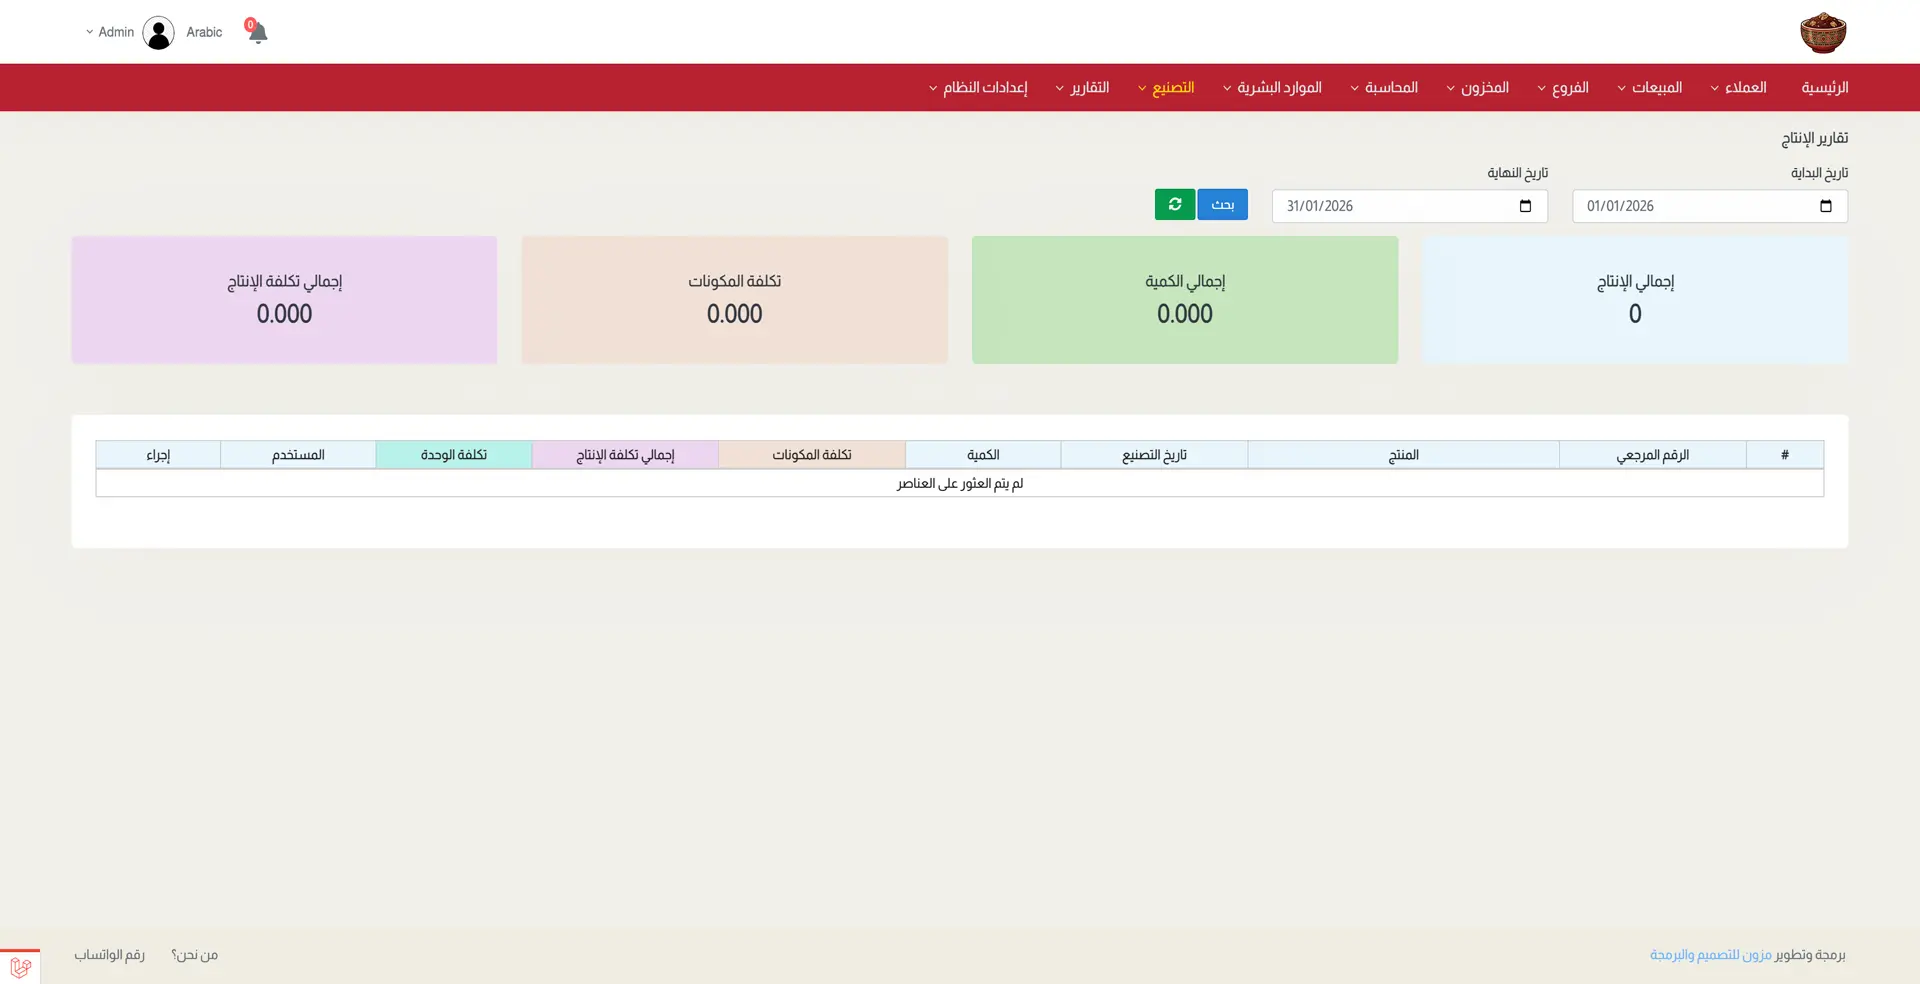This screenshot has width=1920, height=984.
Task: Open the إعدادات النظام settings dropdown
Action: pyautogui.click(x=978, y=88)
